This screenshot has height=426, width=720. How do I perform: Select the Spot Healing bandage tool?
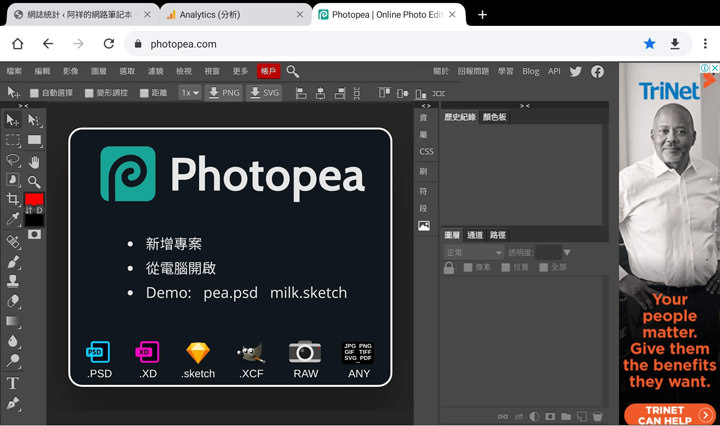coord(12,241)
